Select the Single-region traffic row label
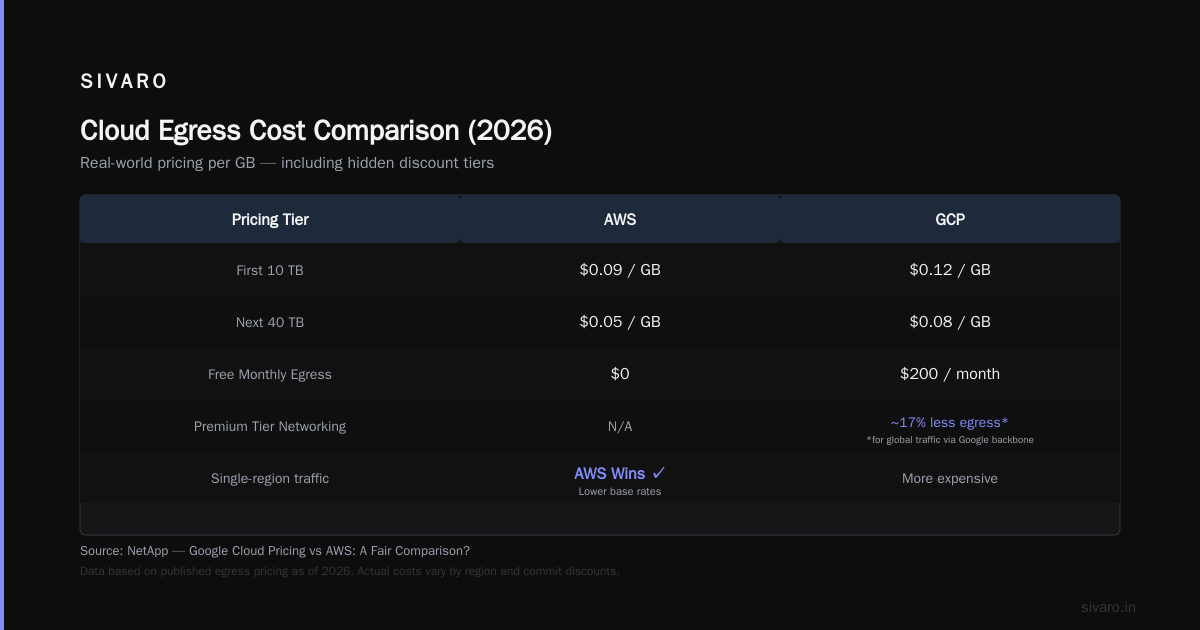The width and height of the screenshot is (1200, 630). click(270, 478)
